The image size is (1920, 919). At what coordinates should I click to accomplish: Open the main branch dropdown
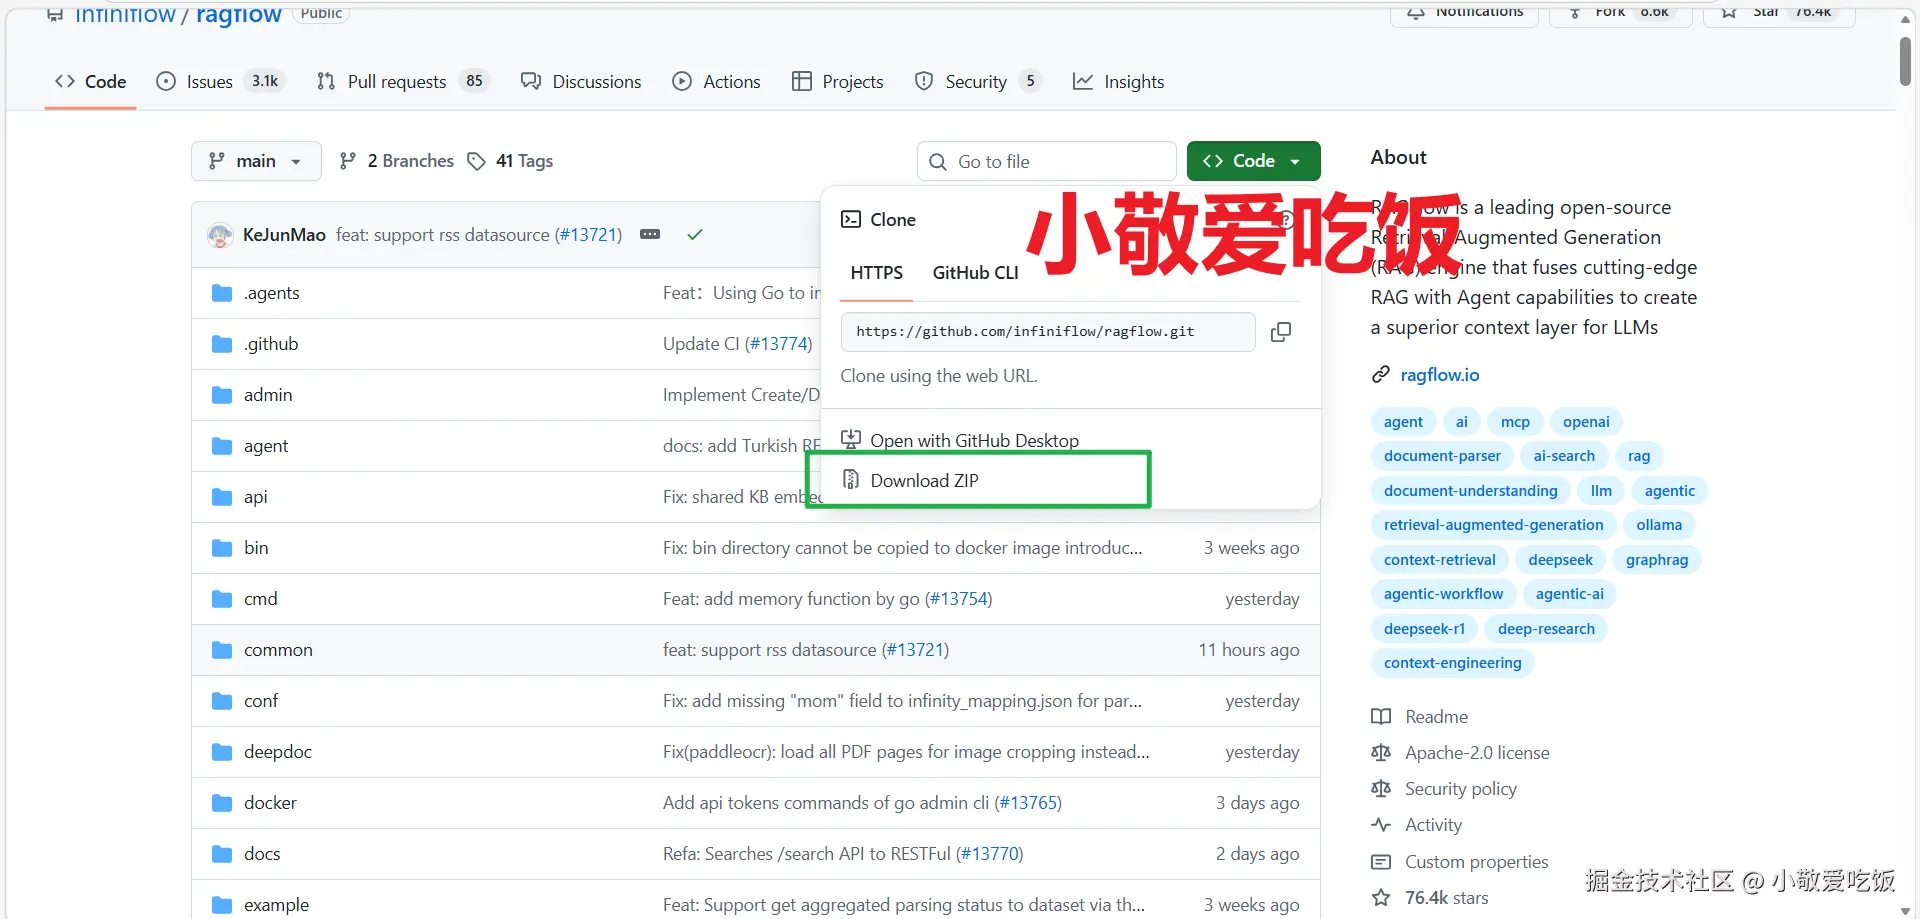click(256, 161)
